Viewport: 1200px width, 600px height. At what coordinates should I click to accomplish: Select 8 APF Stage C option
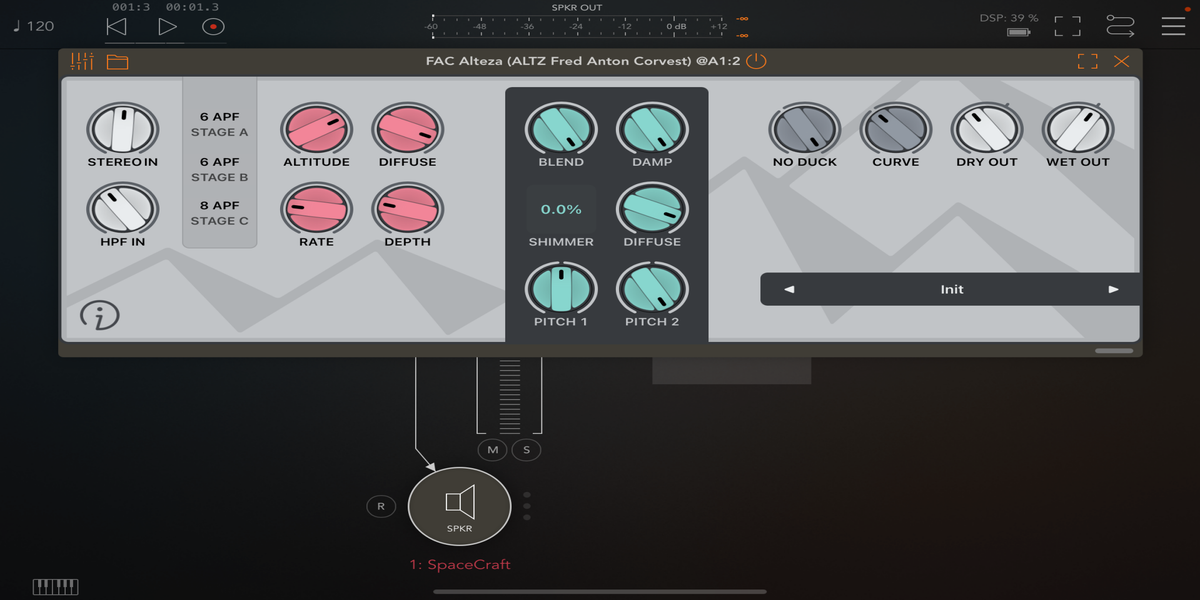tap(219, 212)
